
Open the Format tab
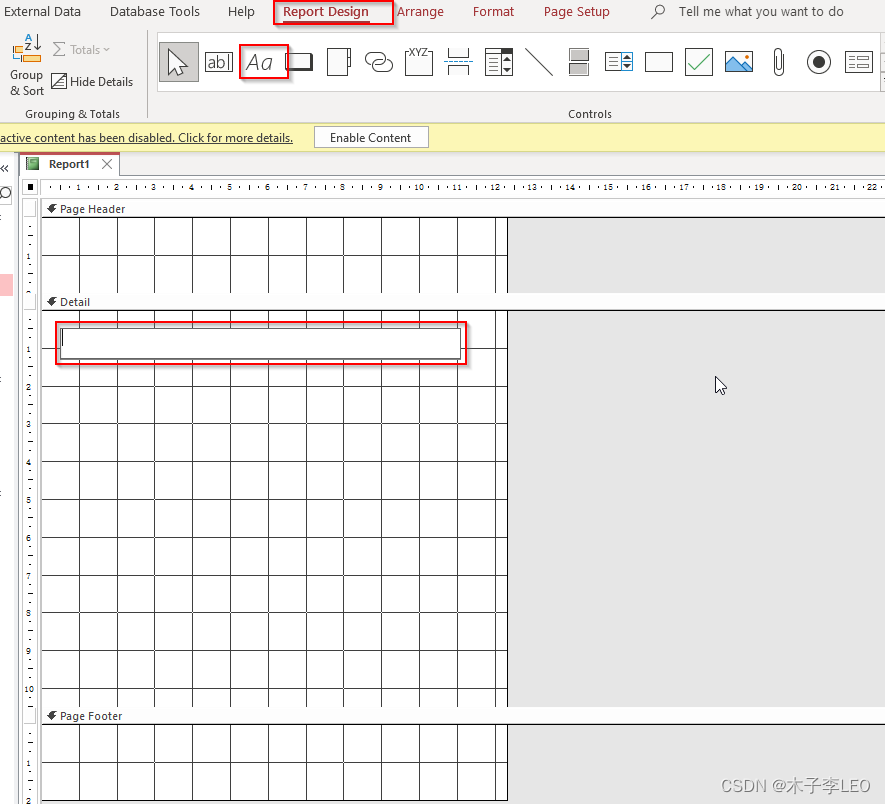[x=493, y=12]
